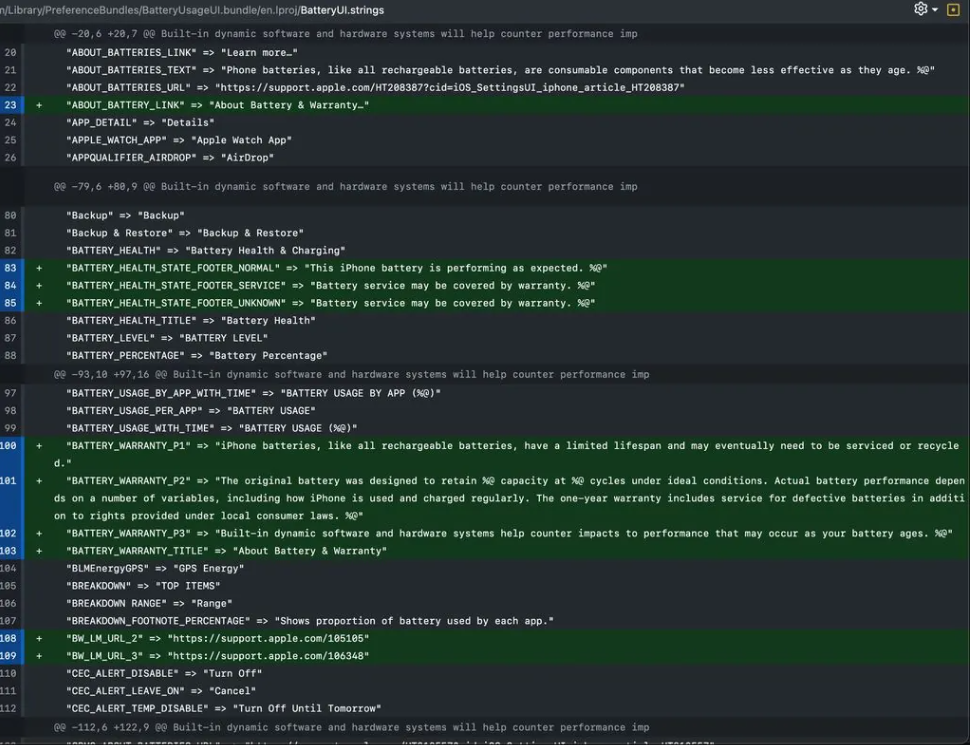This screenshot has height=745, width=970.
Task: Click the support.apple.com/106348 URL text
Action: pos(268,656)
